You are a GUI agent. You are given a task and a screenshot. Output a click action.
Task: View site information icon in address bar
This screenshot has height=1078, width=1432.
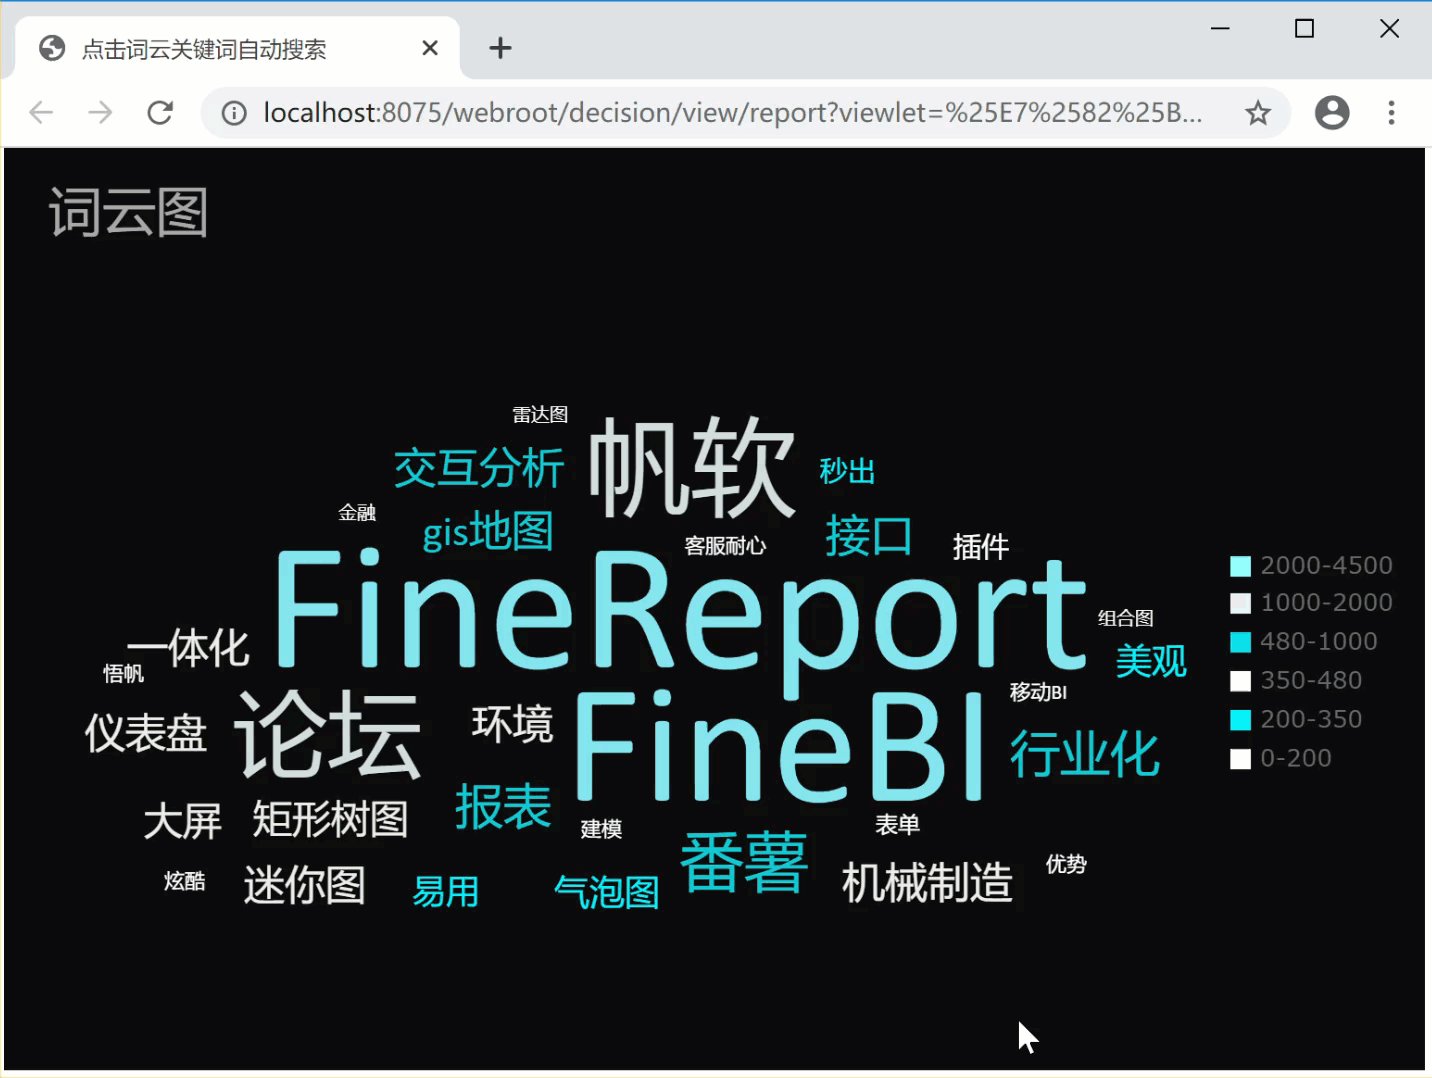[x=234, y=113]
